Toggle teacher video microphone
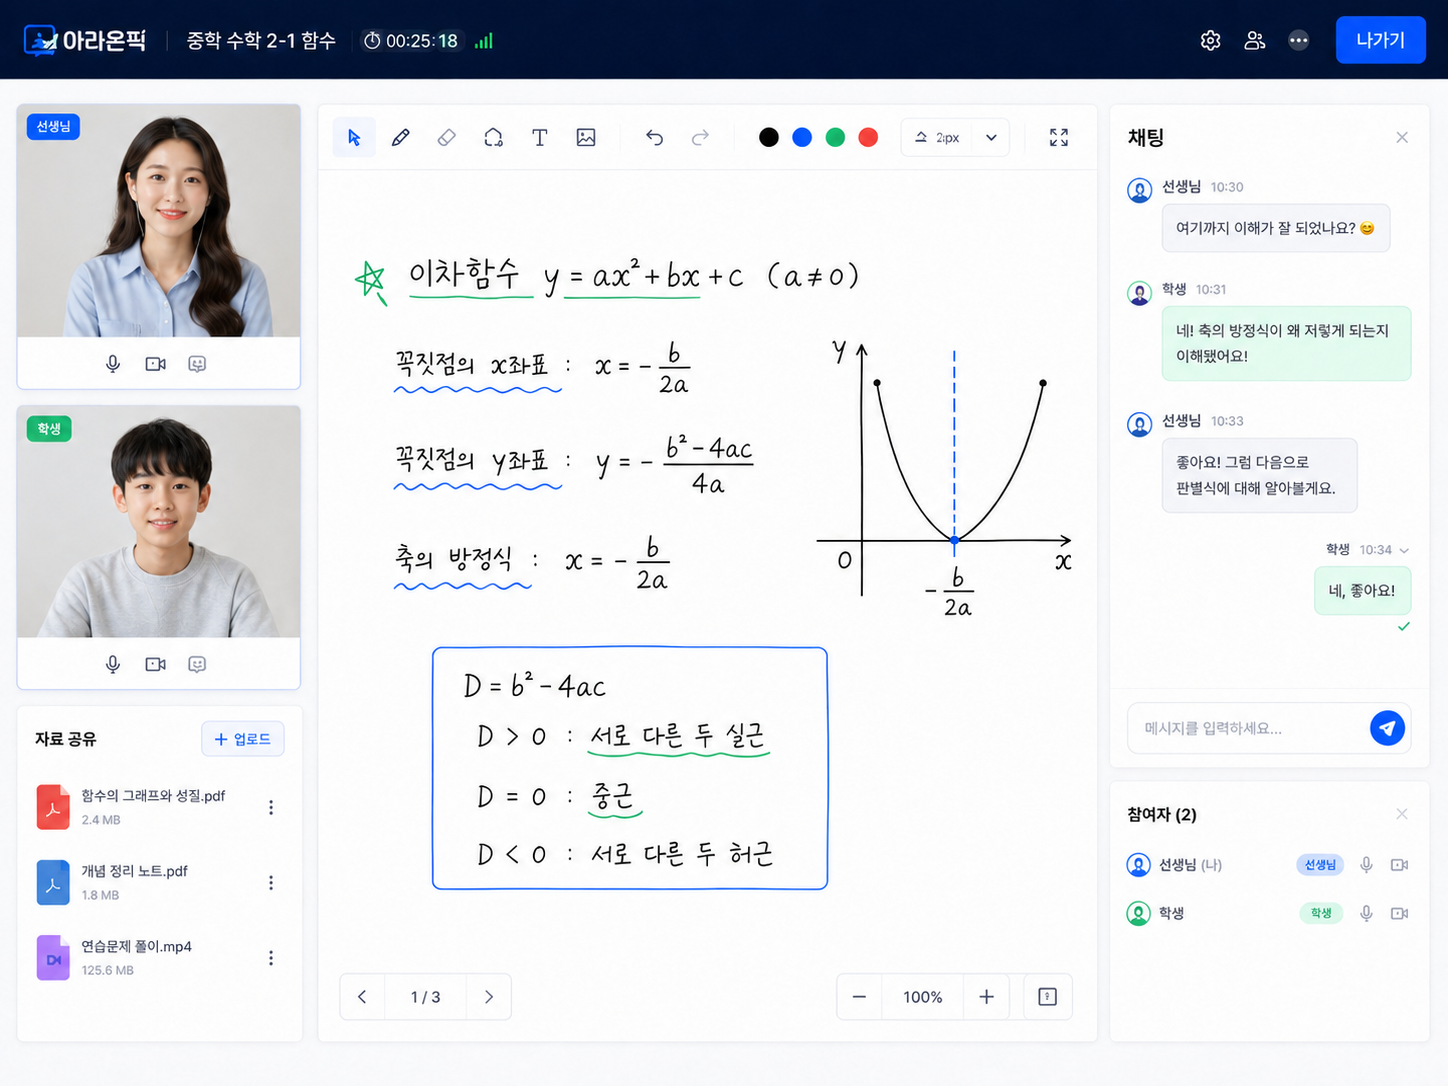Screen dimensions: 1448x1086 coord(113,364)
